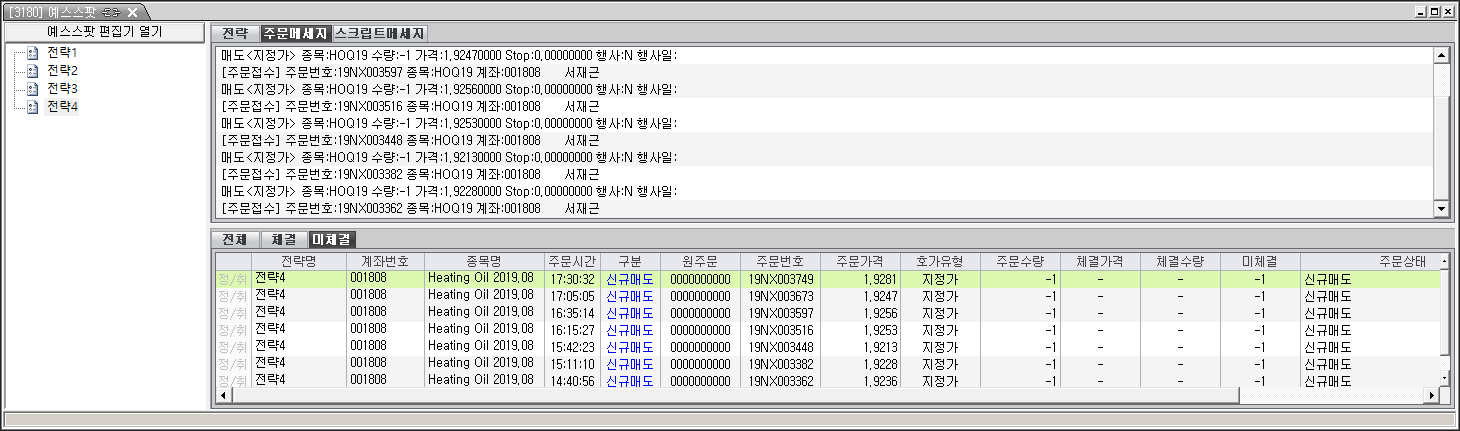The image size is (1460, 431).
Task: Click the 전략1 document icon in tree
Action: pyautogui.click(x=33, y=53)
